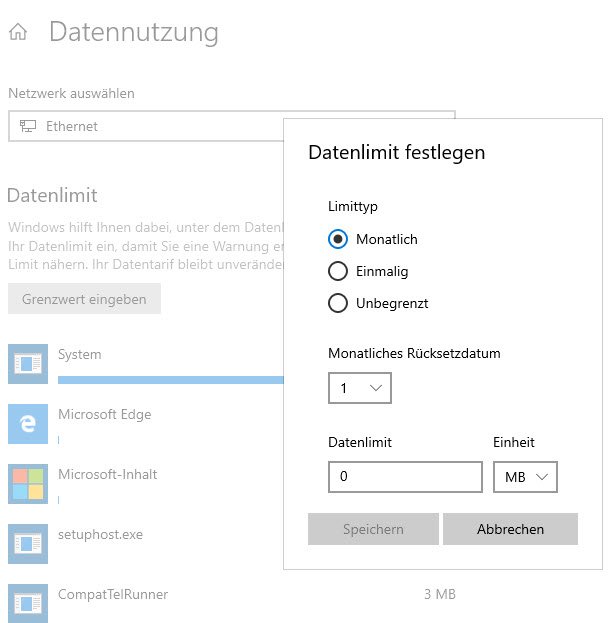The width and height of the screenshot is (615, 623).
Task: Click Abbrechen to cancel the dialog
Action: click(x=510, y=529)
